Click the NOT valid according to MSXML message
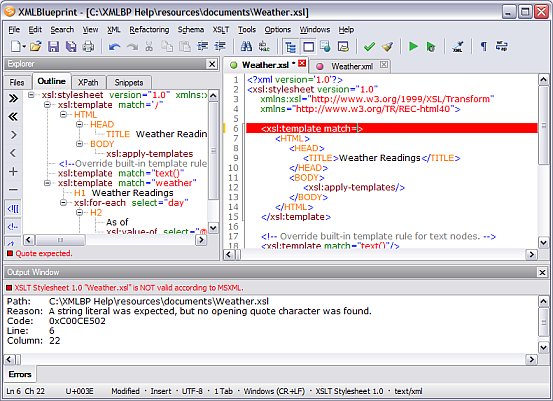 (128, 288)
